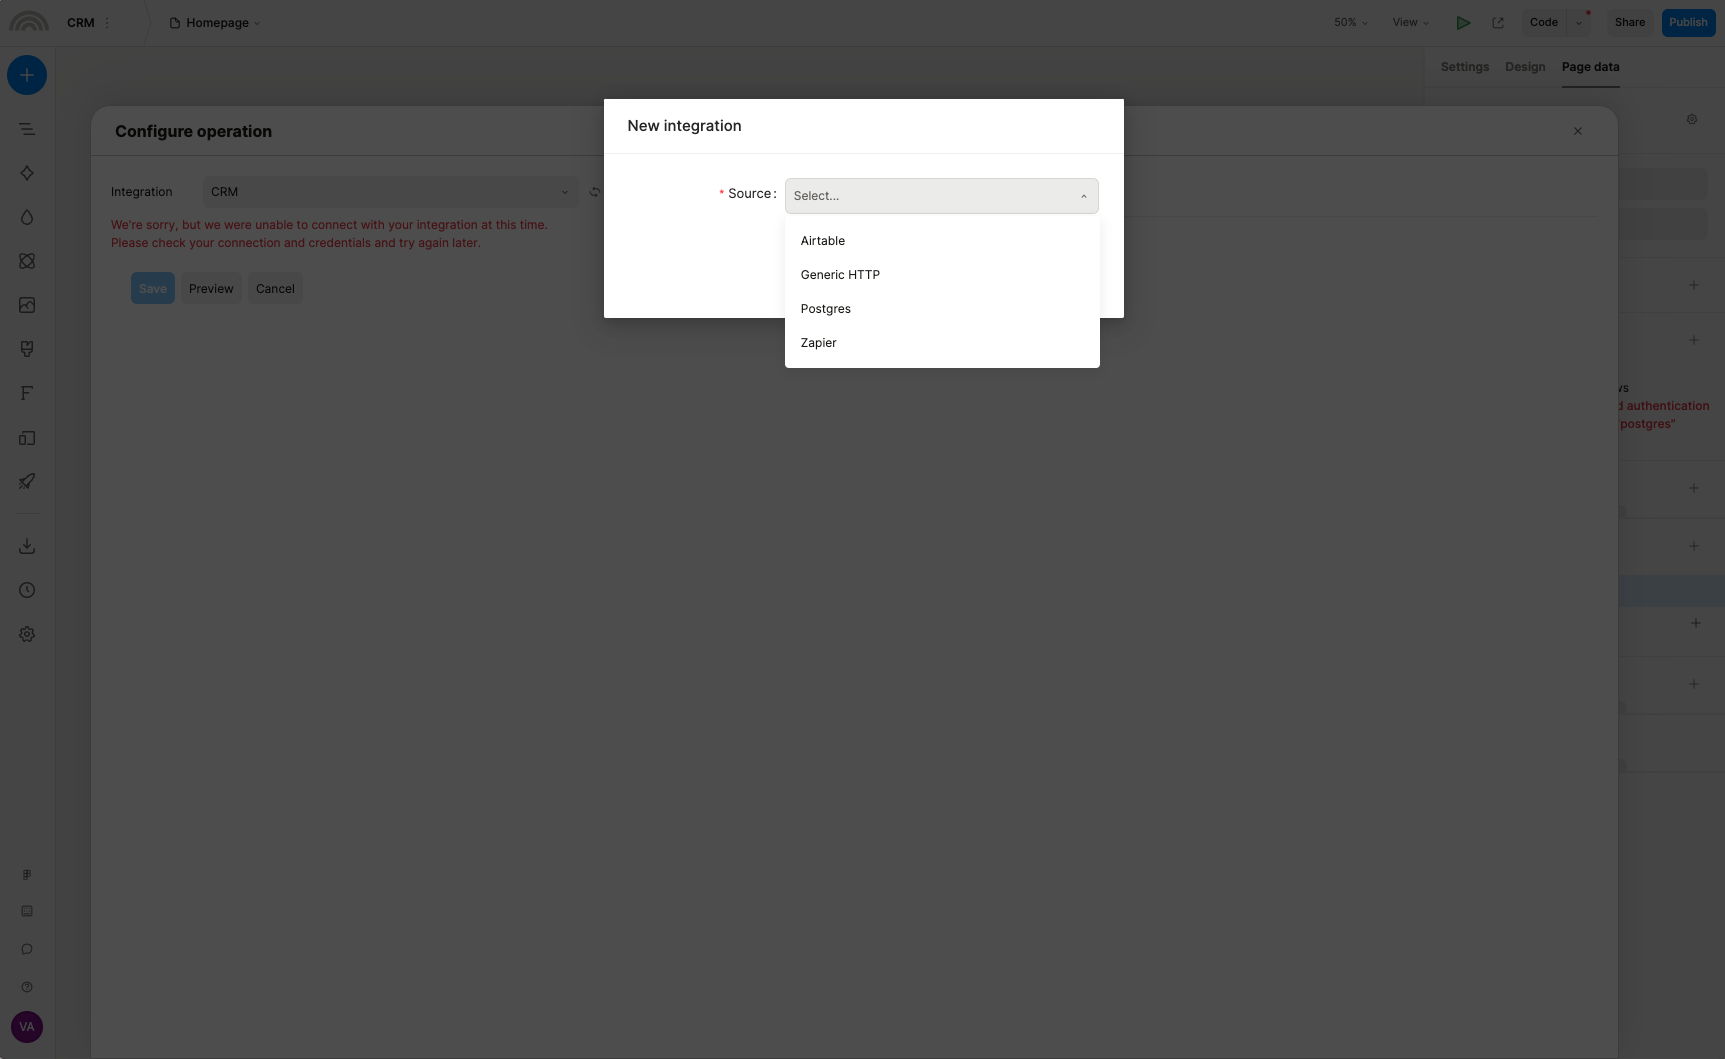The width and height of the screenshot is (1725, 1059).
Task: Select the Zapier source option
Action: tap(819, 343)
